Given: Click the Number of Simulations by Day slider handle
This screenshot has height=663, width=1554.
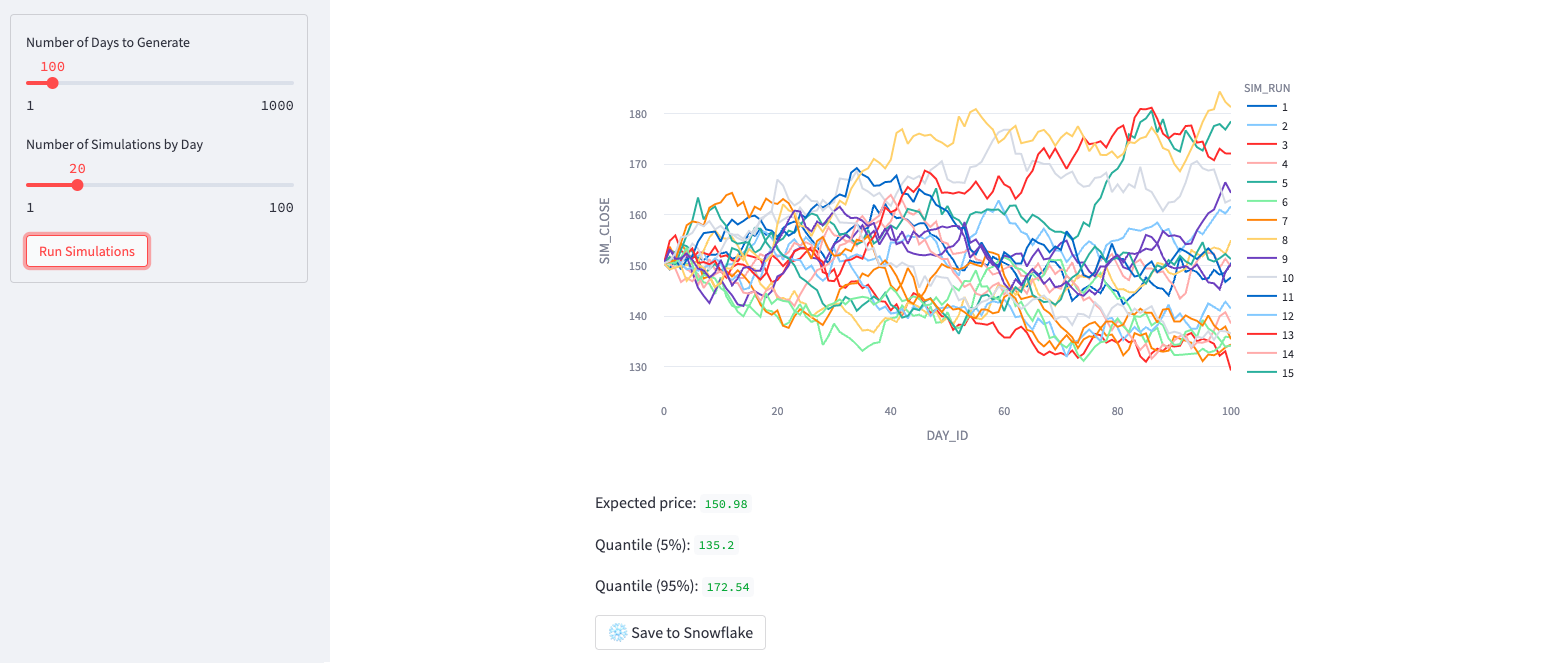Looking at the screenshot, I should (x=78, y=185).
